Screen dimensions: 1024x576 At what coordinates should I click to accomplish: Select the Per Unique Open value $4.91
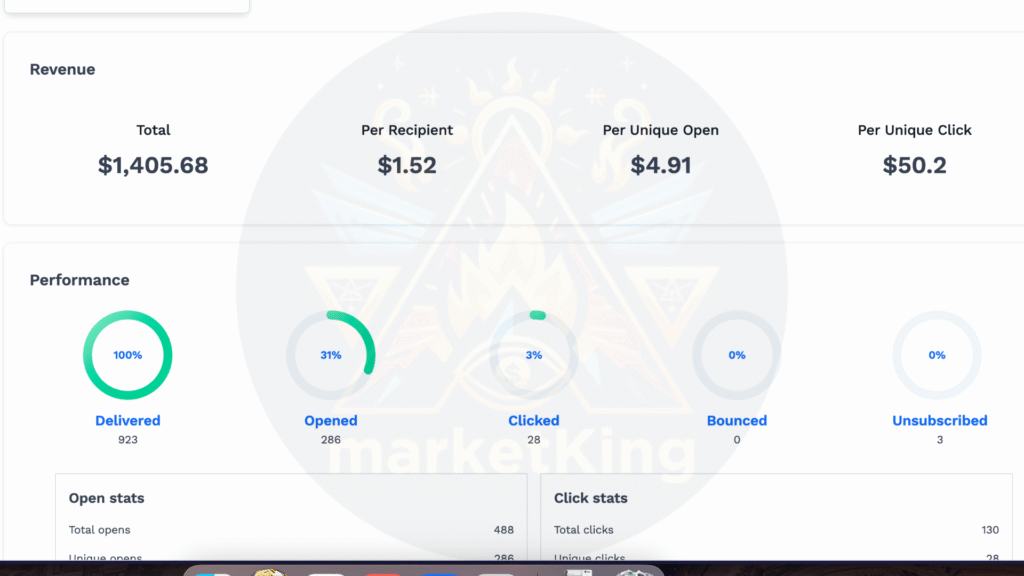[x=660, y=165]
